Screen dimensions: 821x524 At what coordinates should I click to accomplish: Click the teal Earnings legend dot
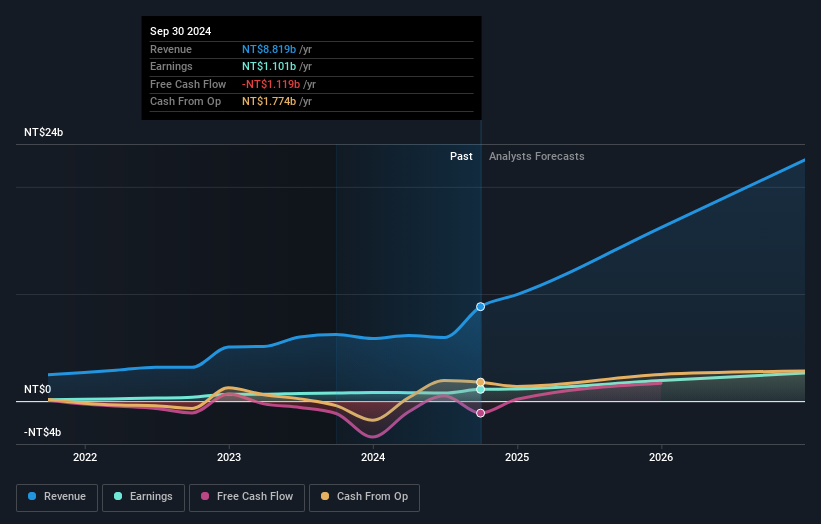(118, 496)
